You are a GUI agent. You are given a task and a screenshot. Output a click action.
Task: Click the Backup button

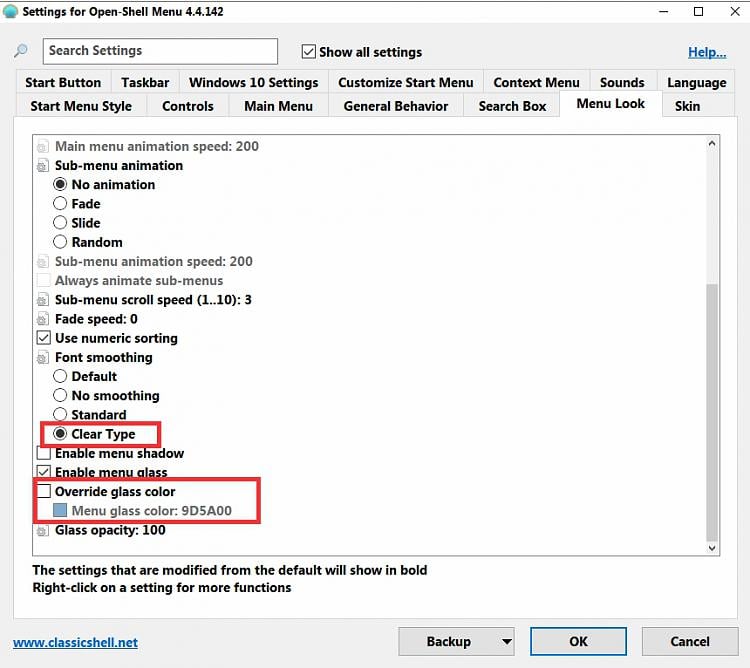pyautogui.click(x=449, y=641)
